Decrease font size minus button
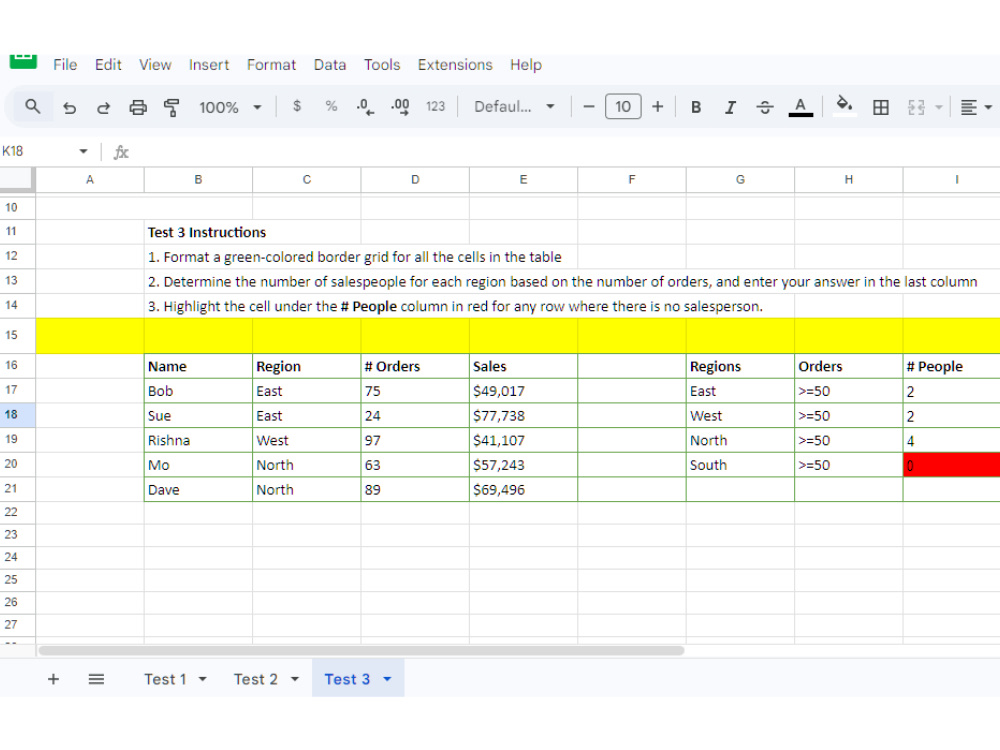The width and height of the screenshot is (1000, 750). pyautogui.click(x=589, y=107)
